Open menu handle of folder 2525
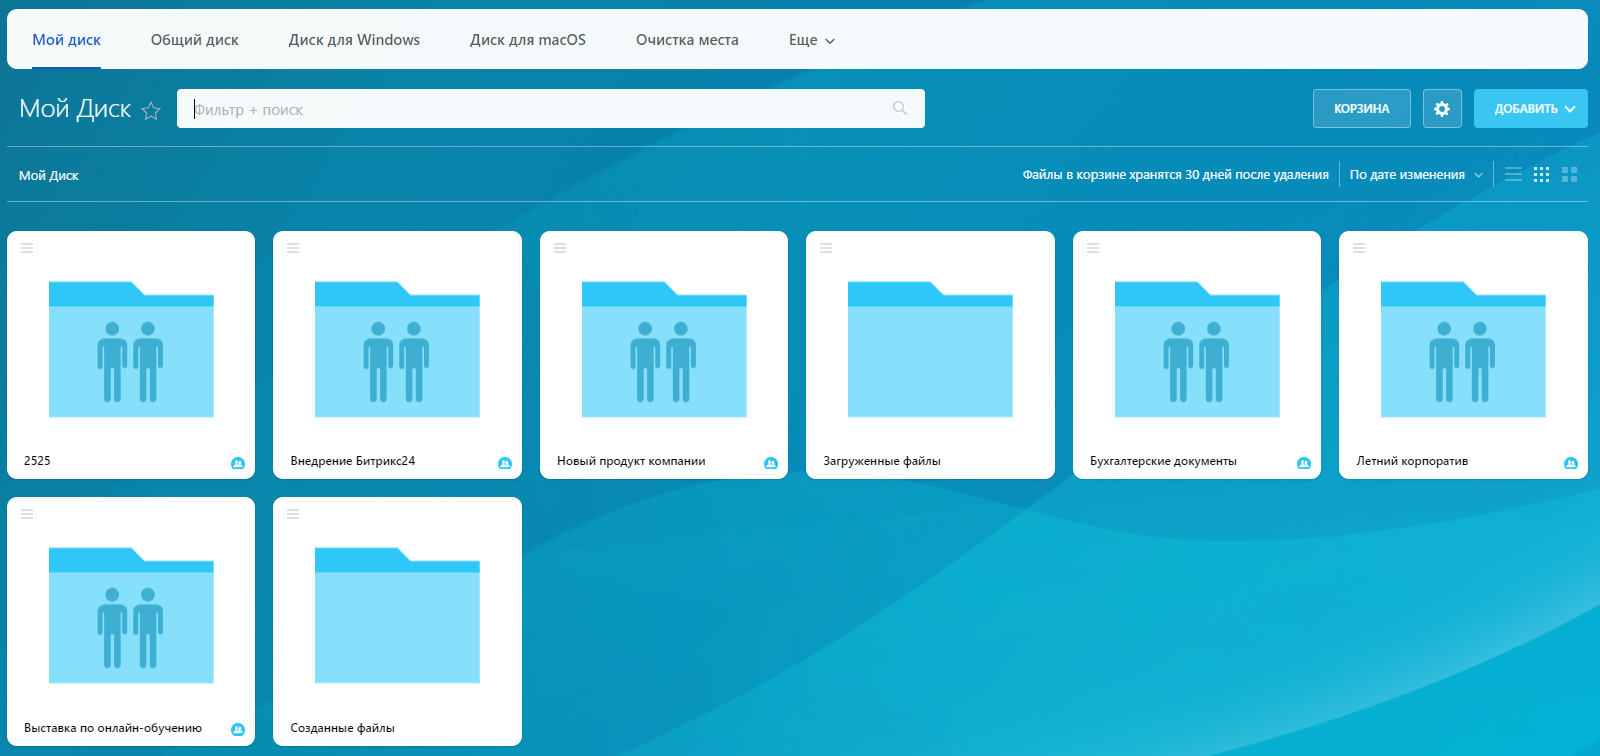 point(27,248)
